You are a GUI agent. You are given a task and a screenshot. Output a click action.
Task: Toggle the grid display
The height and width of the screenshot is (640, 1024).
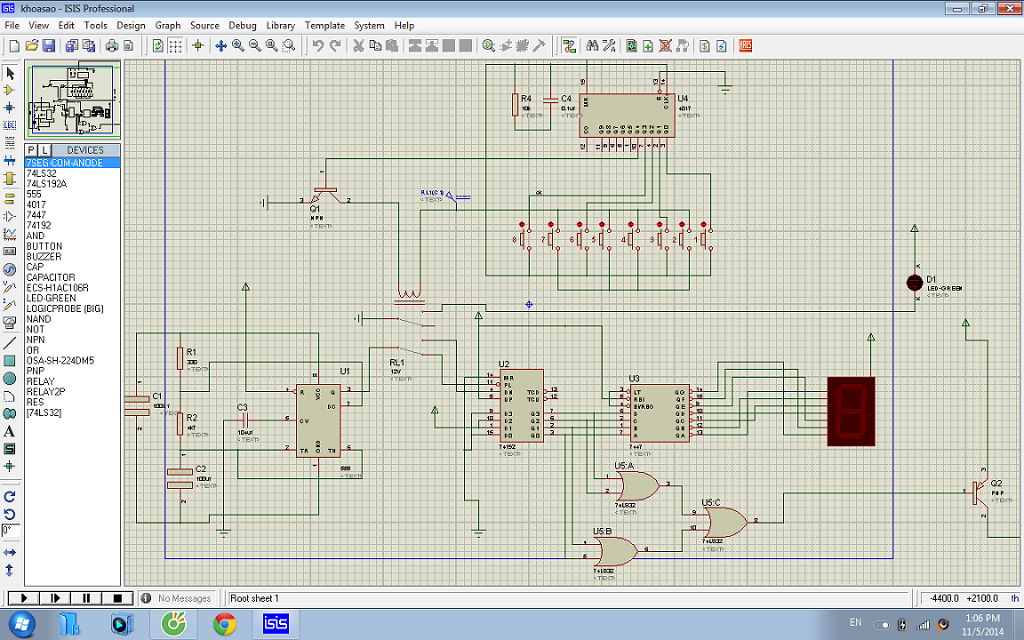pyautogui.click(x=175, y=45)
